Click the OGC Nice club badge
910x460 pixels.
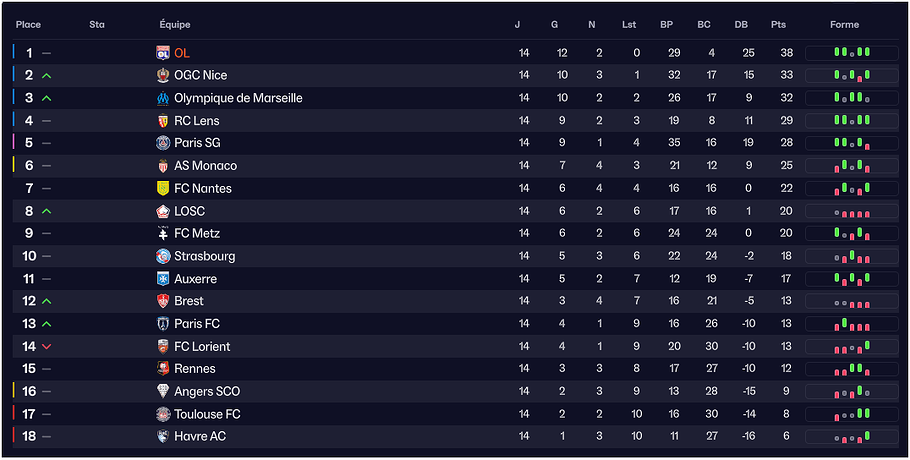coord(163,76)
